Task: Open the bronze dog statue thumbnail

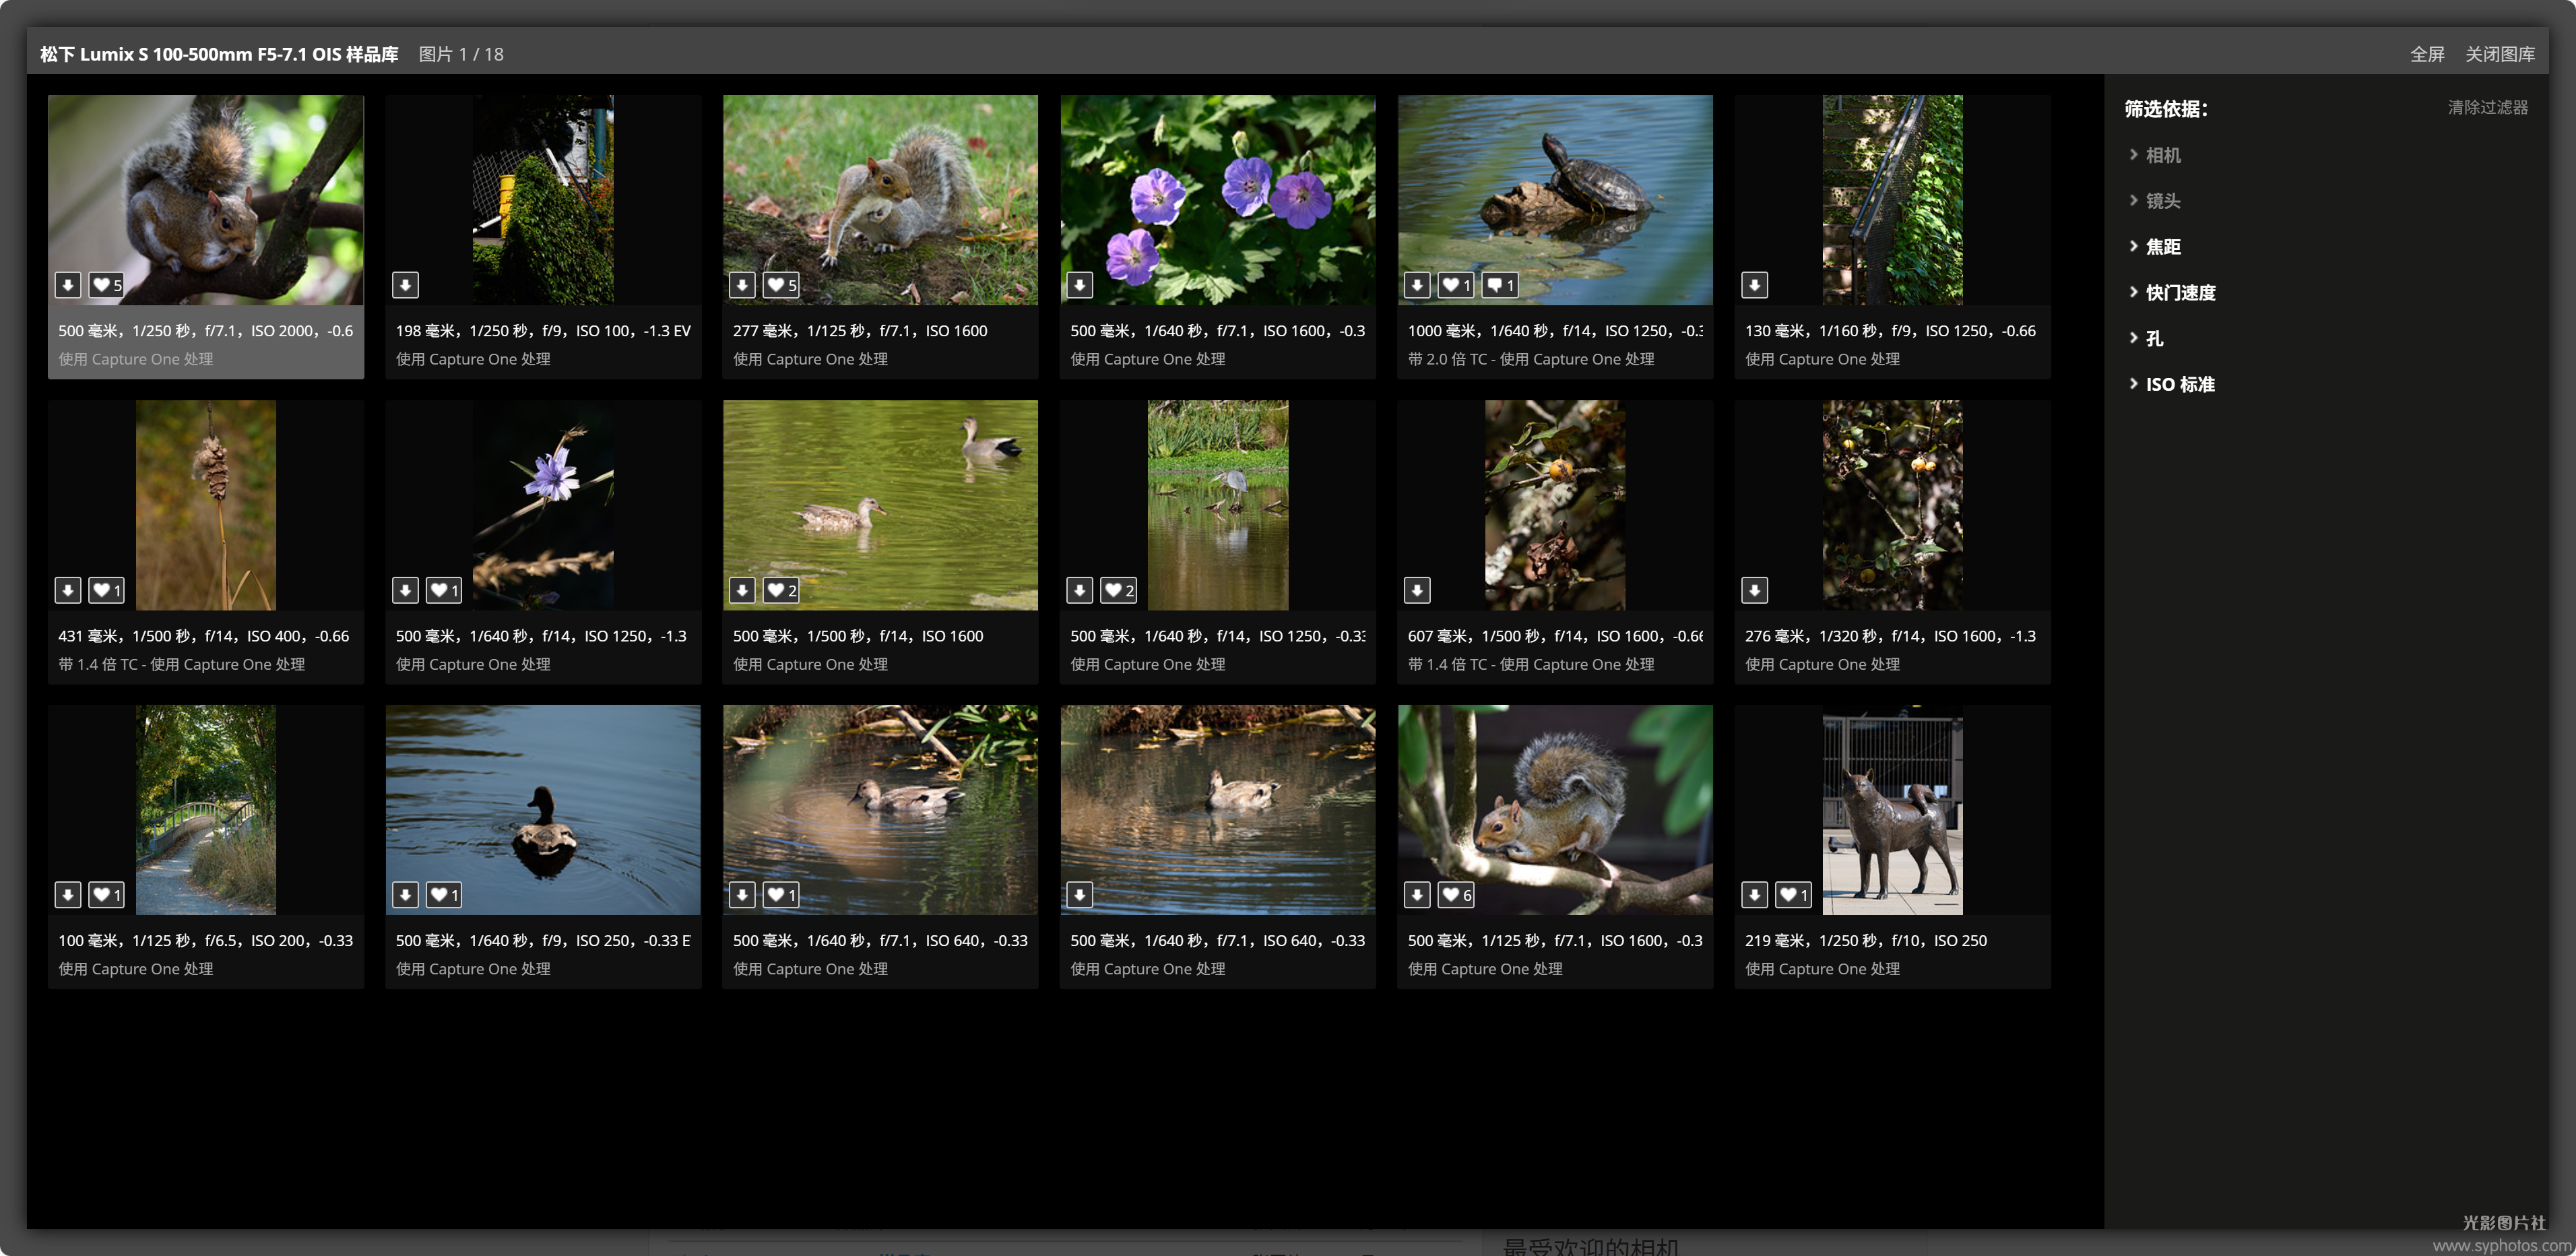Action: (x=1892, y=810)
